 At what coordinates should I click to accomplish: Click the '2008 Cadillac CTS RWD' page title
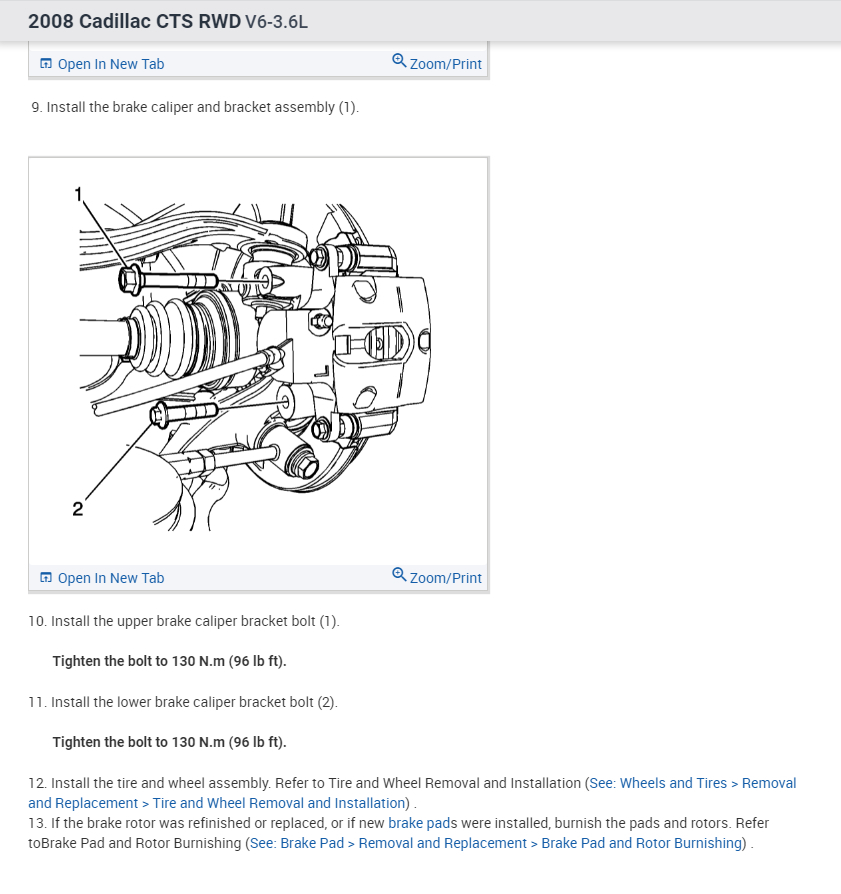pyautogui.click(x=135, y=21)
